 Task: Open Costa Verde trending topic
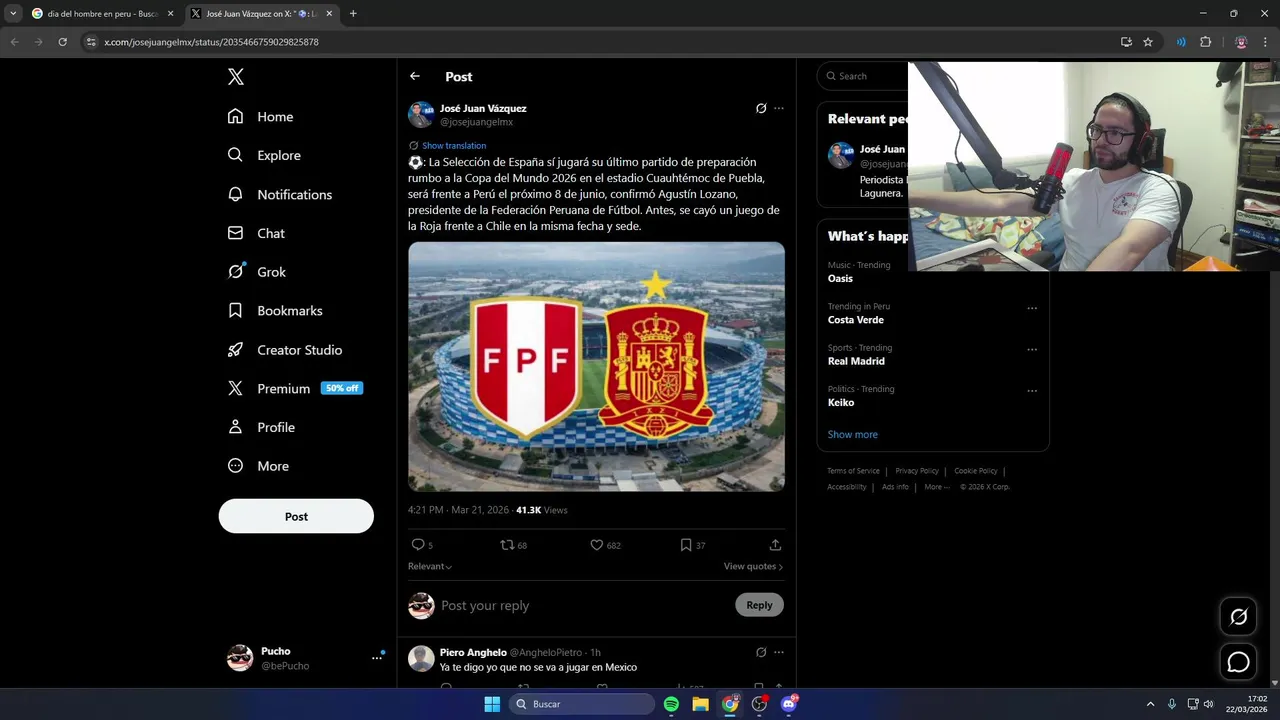(856, 320)
